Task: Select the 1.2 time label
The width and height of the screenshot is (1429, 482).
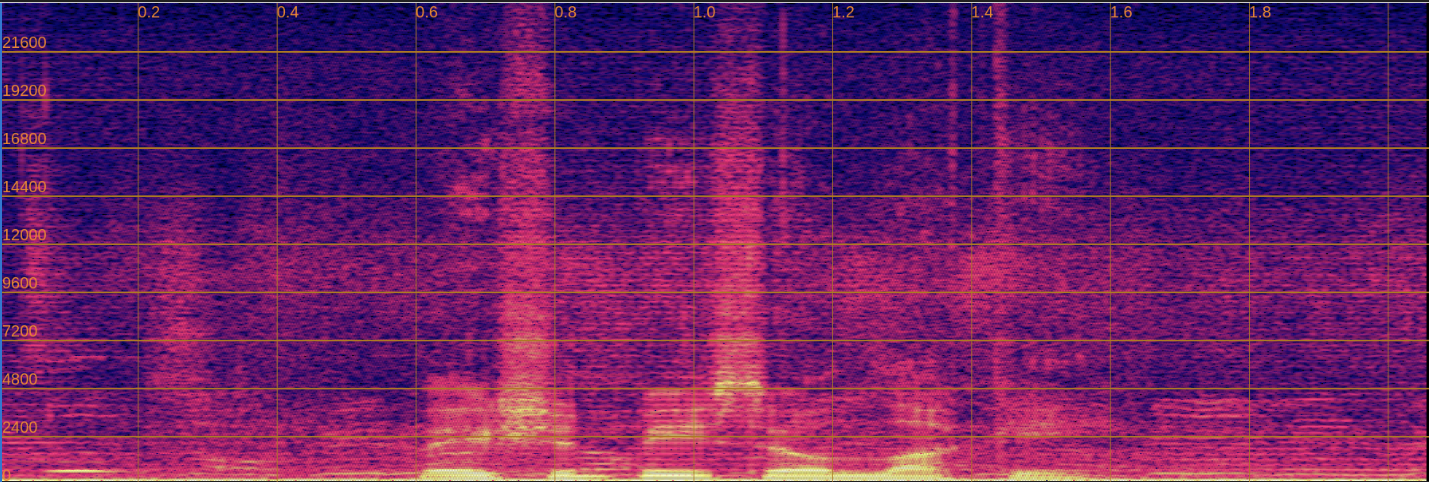Action: click(x=844, y=12)
